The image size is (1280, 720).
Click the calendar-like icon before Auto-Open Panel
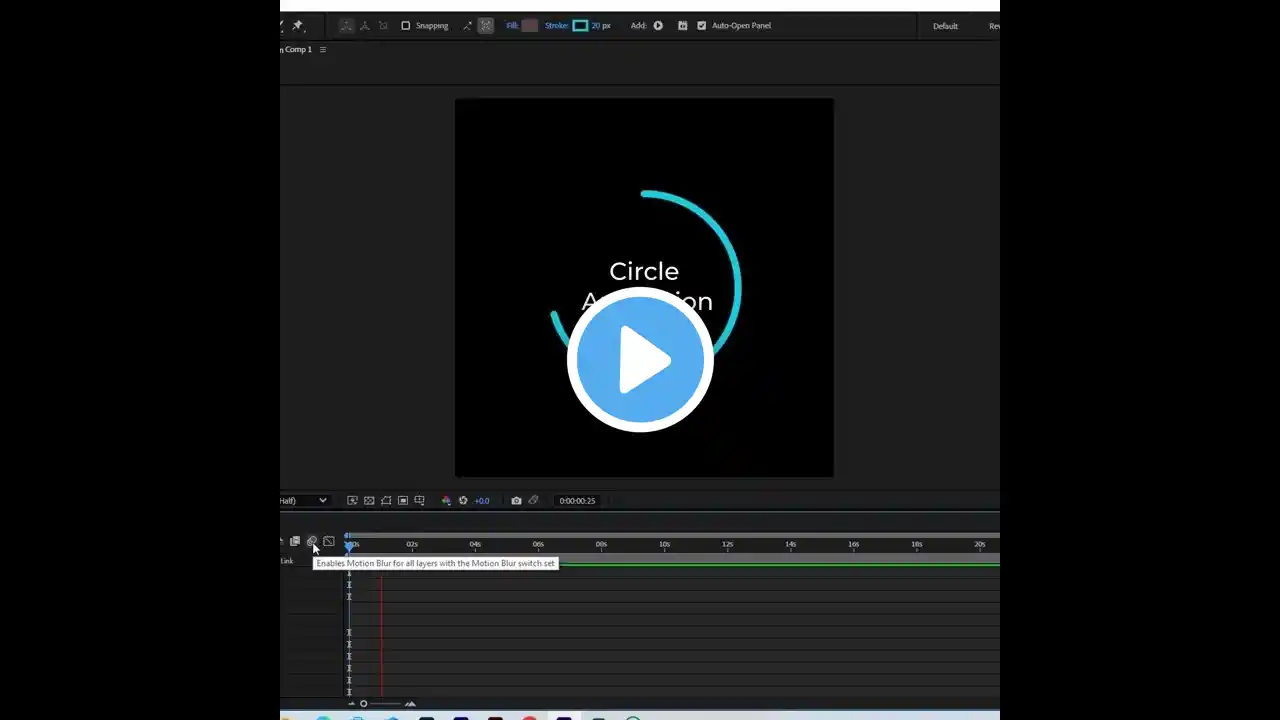click(683, 26)
